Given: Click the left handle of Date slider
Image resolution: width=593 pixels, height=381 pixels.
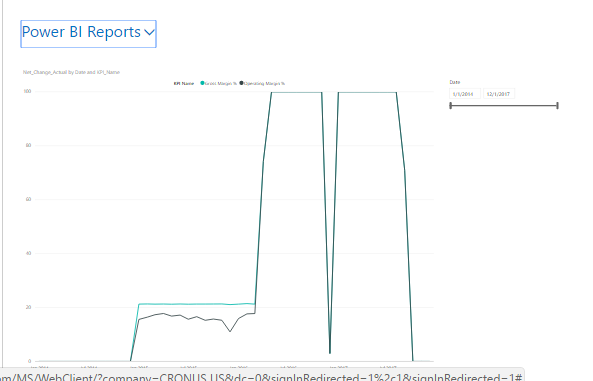Looking at the screenshot, I should pos(450,106).
